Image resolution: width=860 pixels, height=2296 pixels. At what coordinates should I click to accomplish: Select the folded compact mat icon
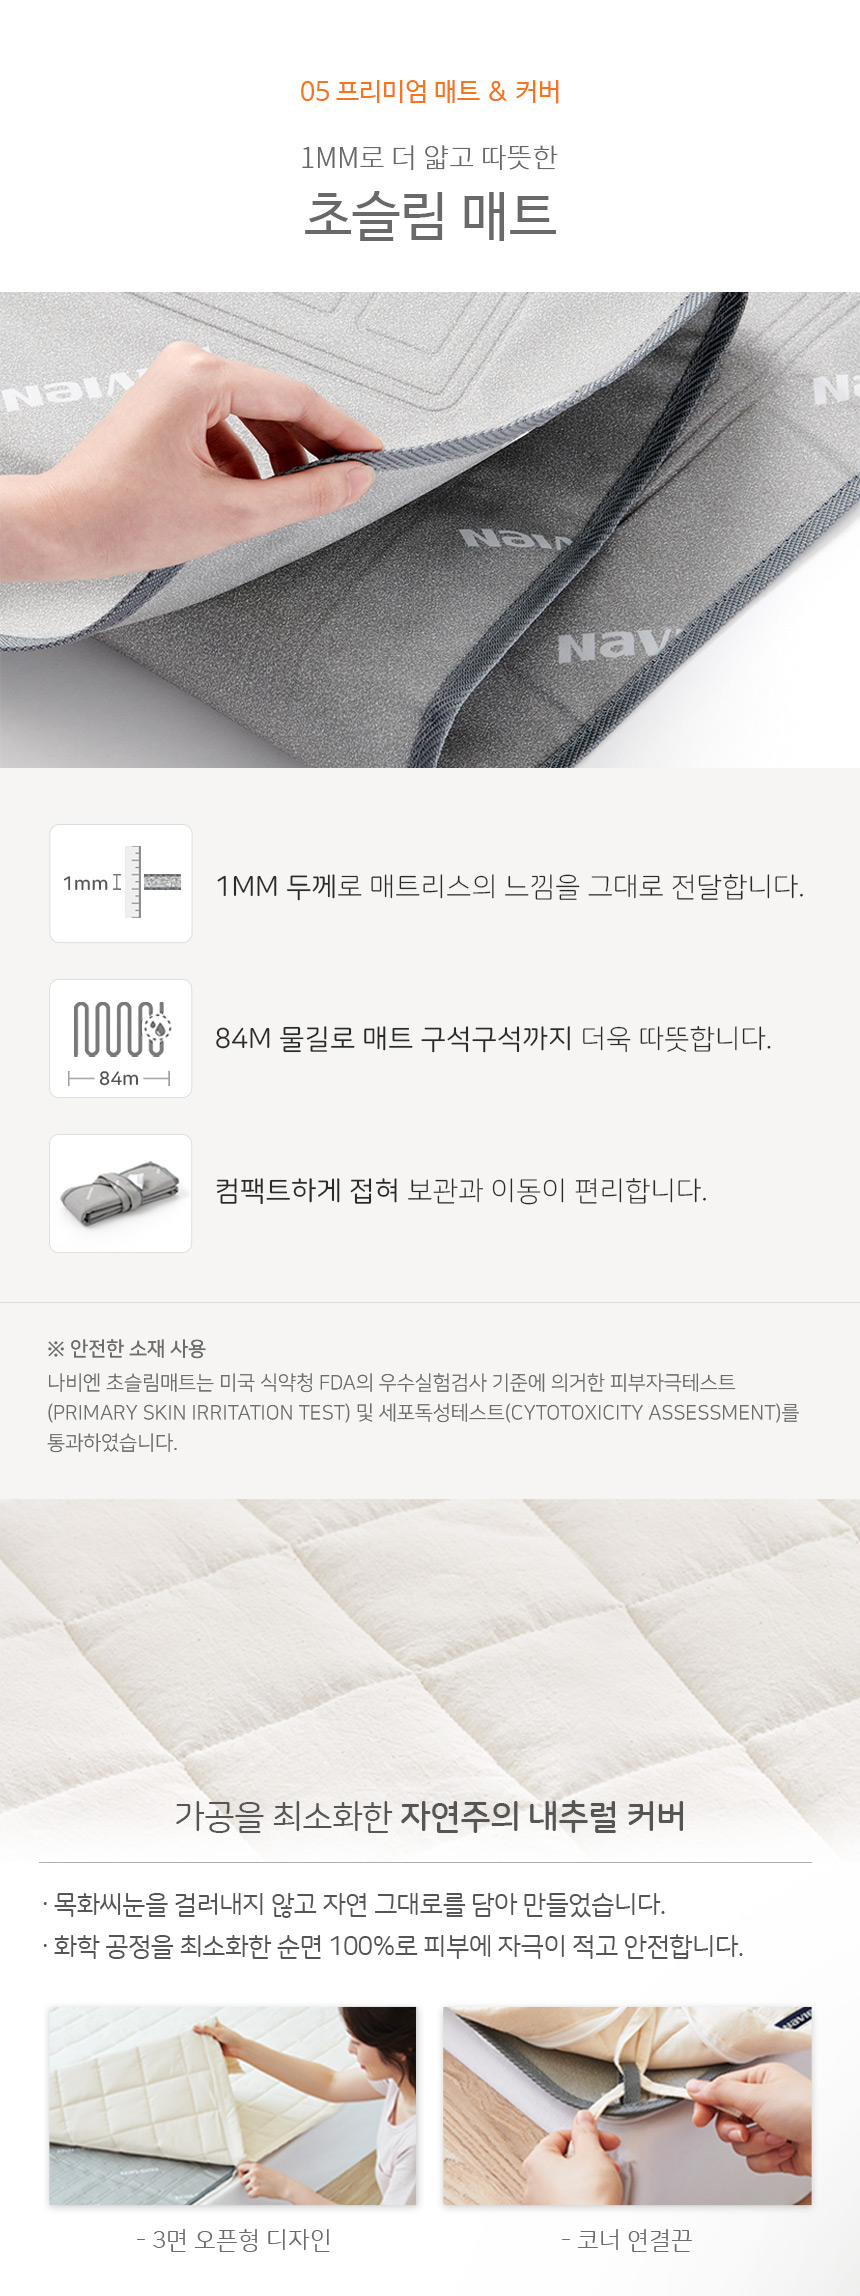tap(121, 1193)
